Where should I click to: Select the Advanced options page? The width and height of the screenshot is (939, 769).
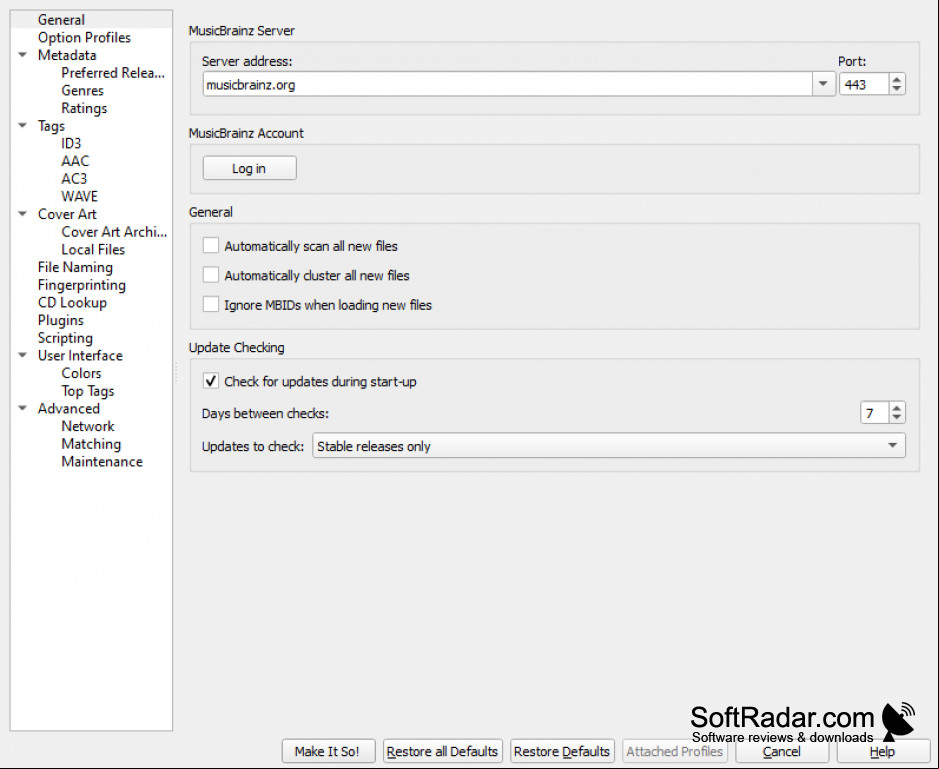click(x=68, y=408)
